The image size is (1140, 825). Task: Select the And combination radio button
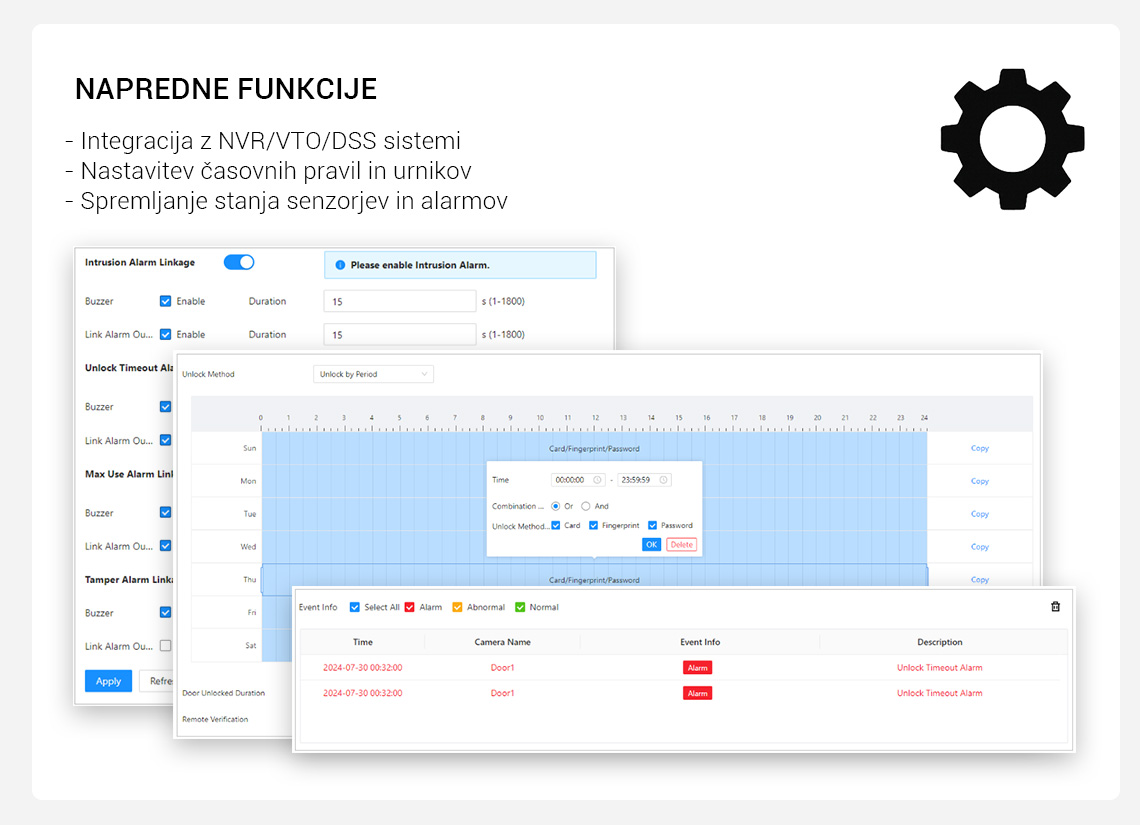click(x=586, y=506)
